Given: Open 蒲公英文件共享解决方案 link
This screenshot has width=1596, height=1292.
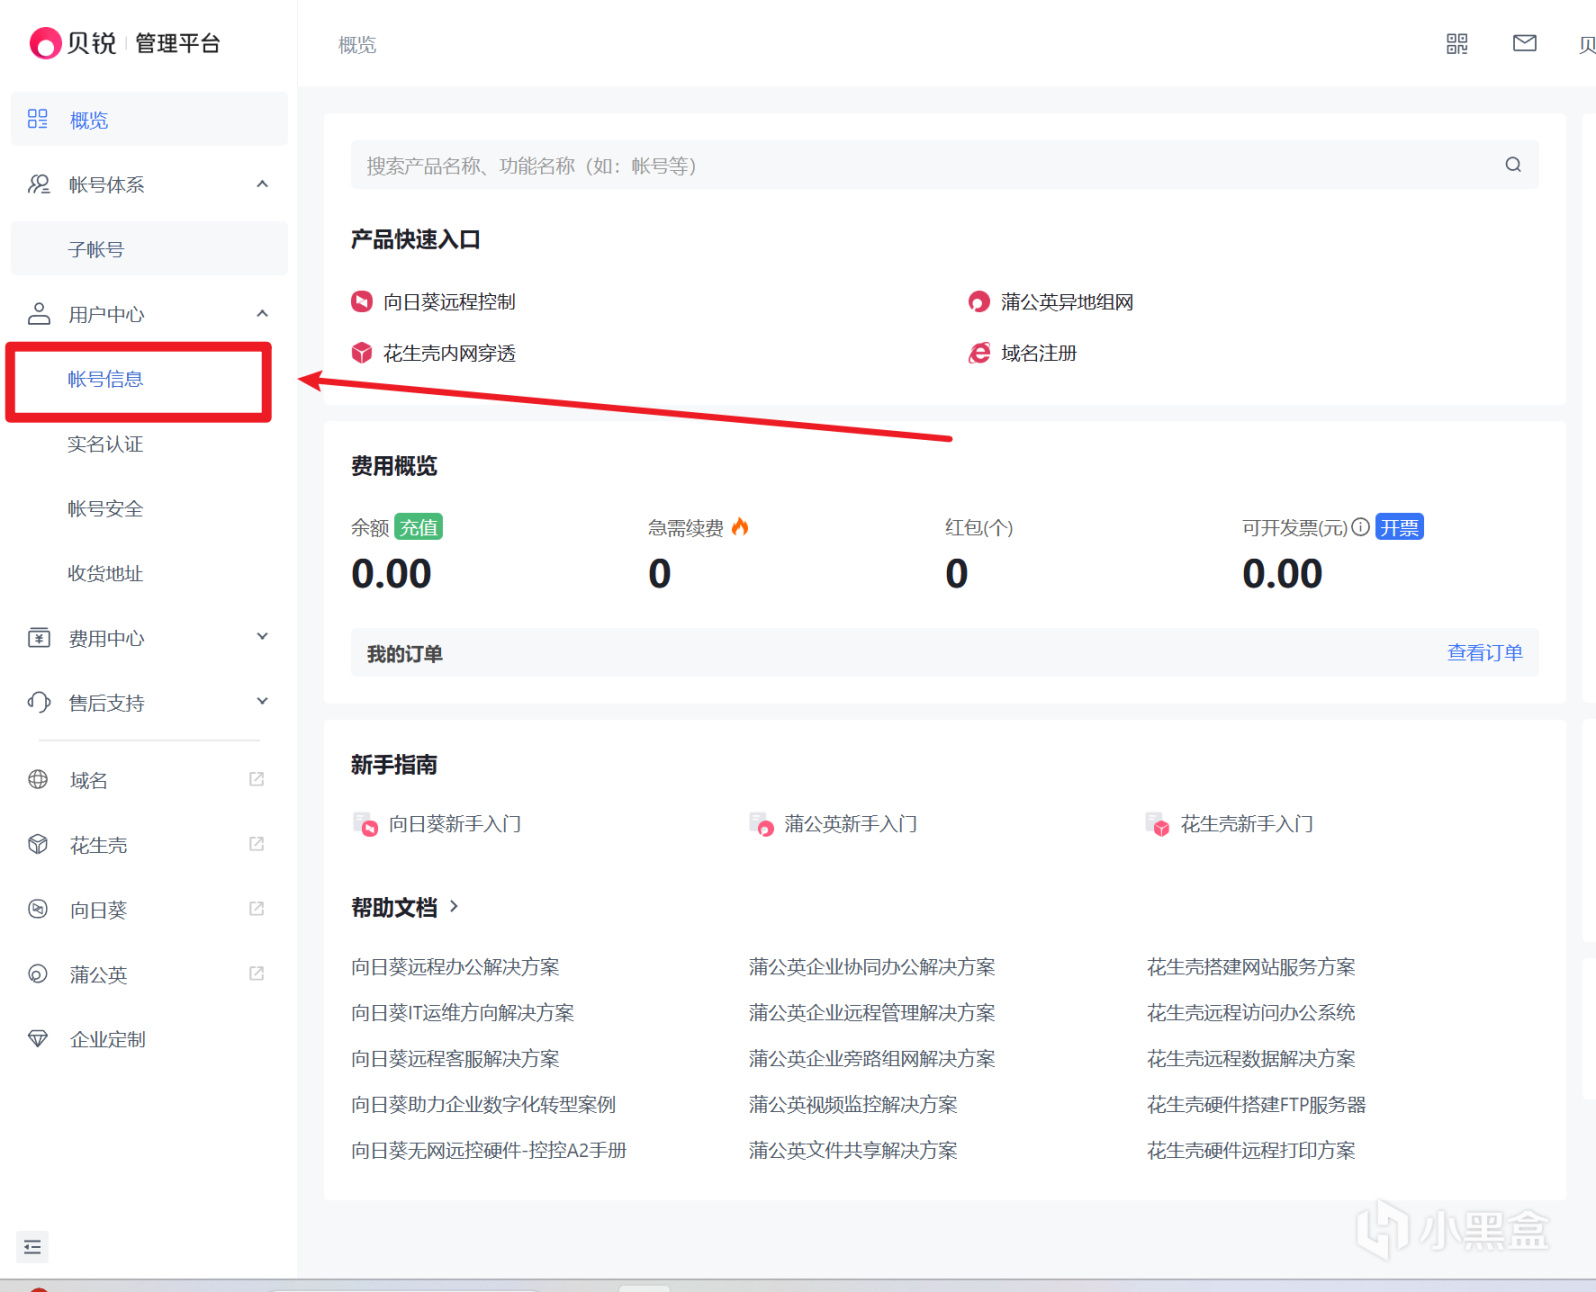Looking at the screenshot, I should pos(853,1151).
